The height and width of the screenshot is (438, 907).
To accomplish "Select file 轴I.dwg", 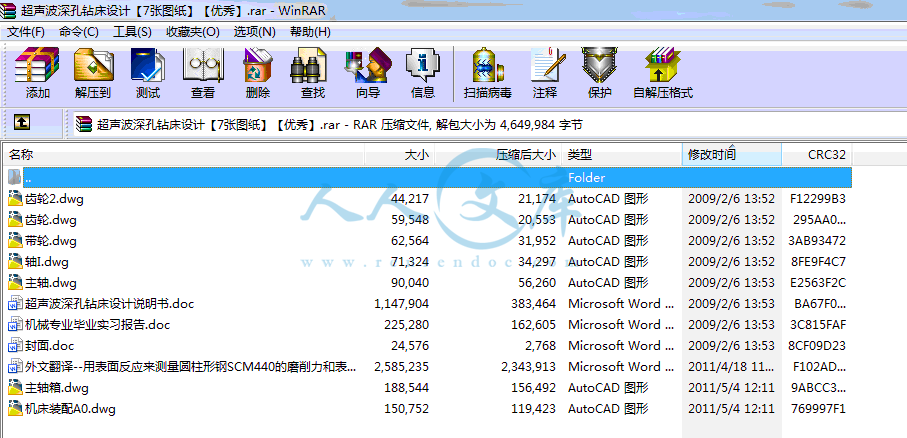I will point(47,262).
